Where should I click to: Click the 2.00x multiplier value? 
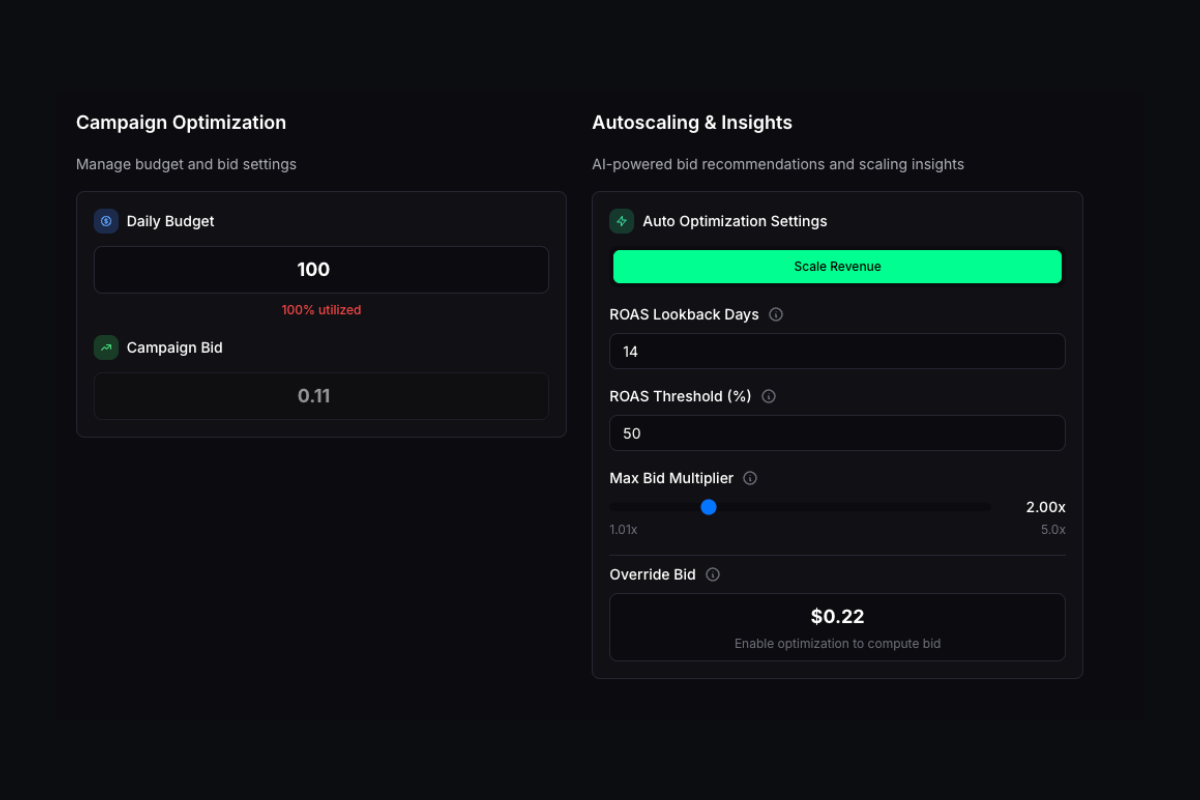[x=1045, y=507]
